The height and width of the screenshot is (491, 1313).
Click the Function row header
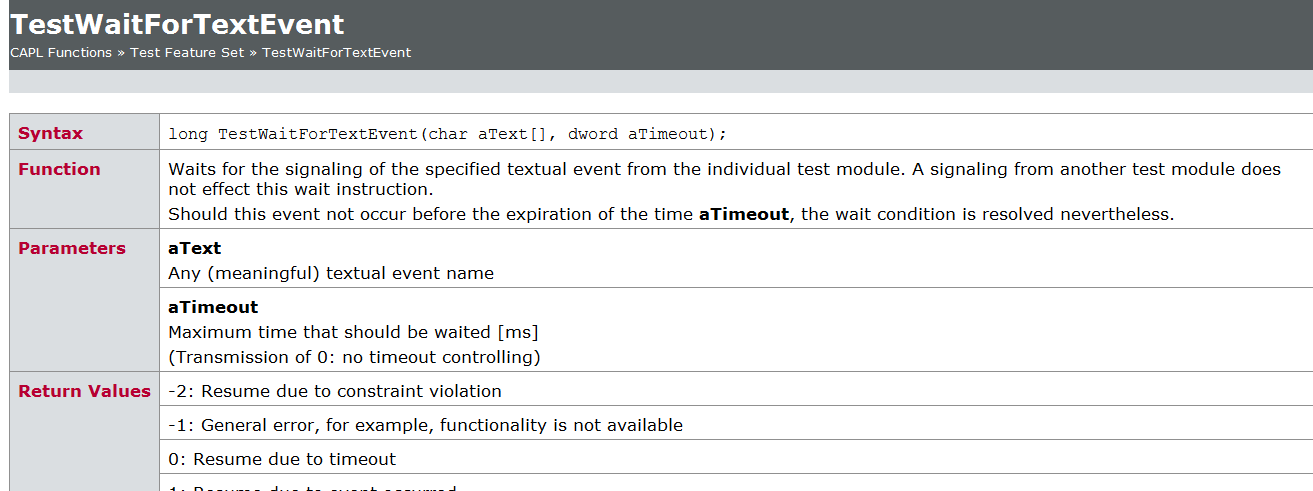59,169
